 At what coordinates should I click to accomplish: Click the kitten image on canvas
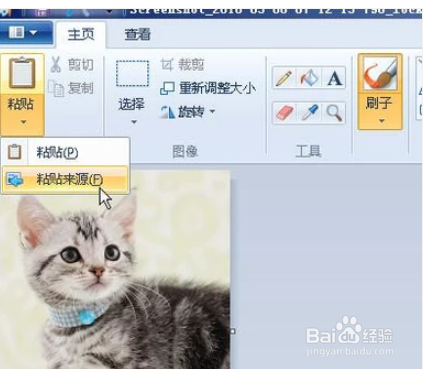tap(115, 270)
